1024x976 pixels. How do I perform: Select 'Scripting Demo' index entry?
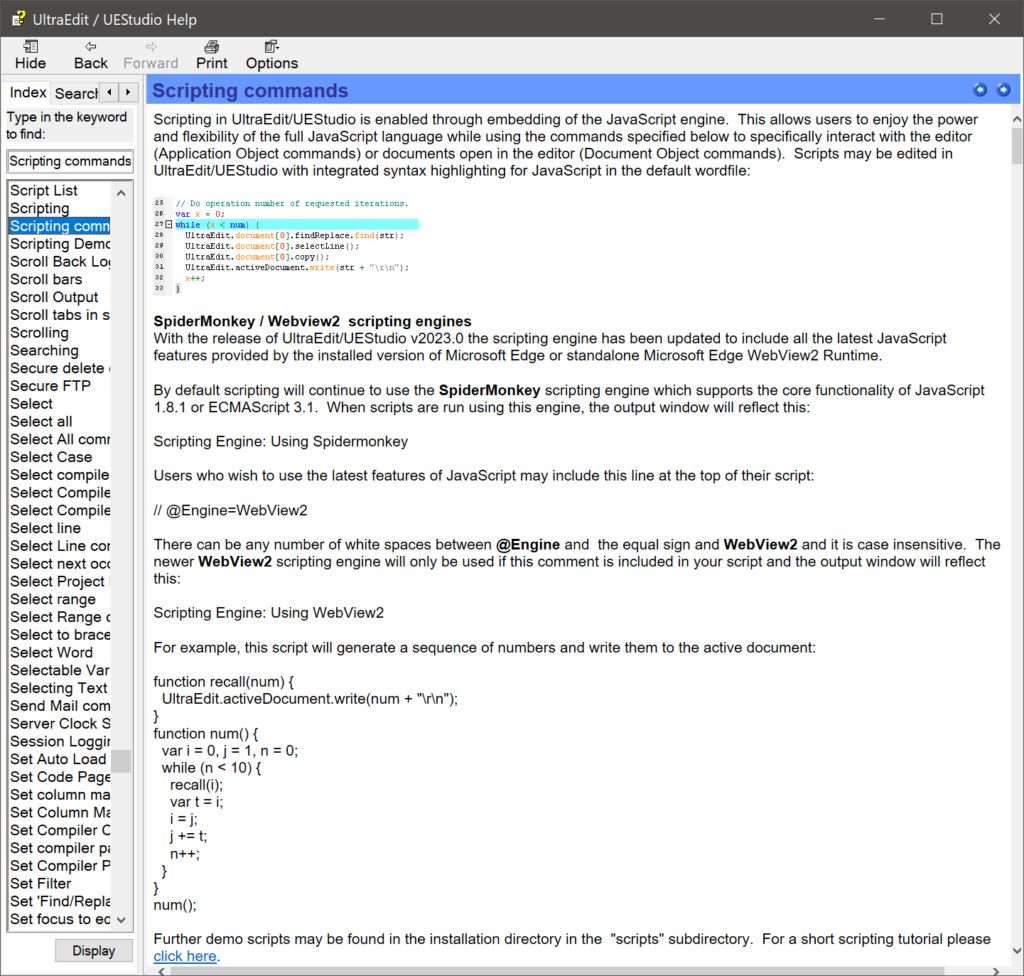pos(59,244)
